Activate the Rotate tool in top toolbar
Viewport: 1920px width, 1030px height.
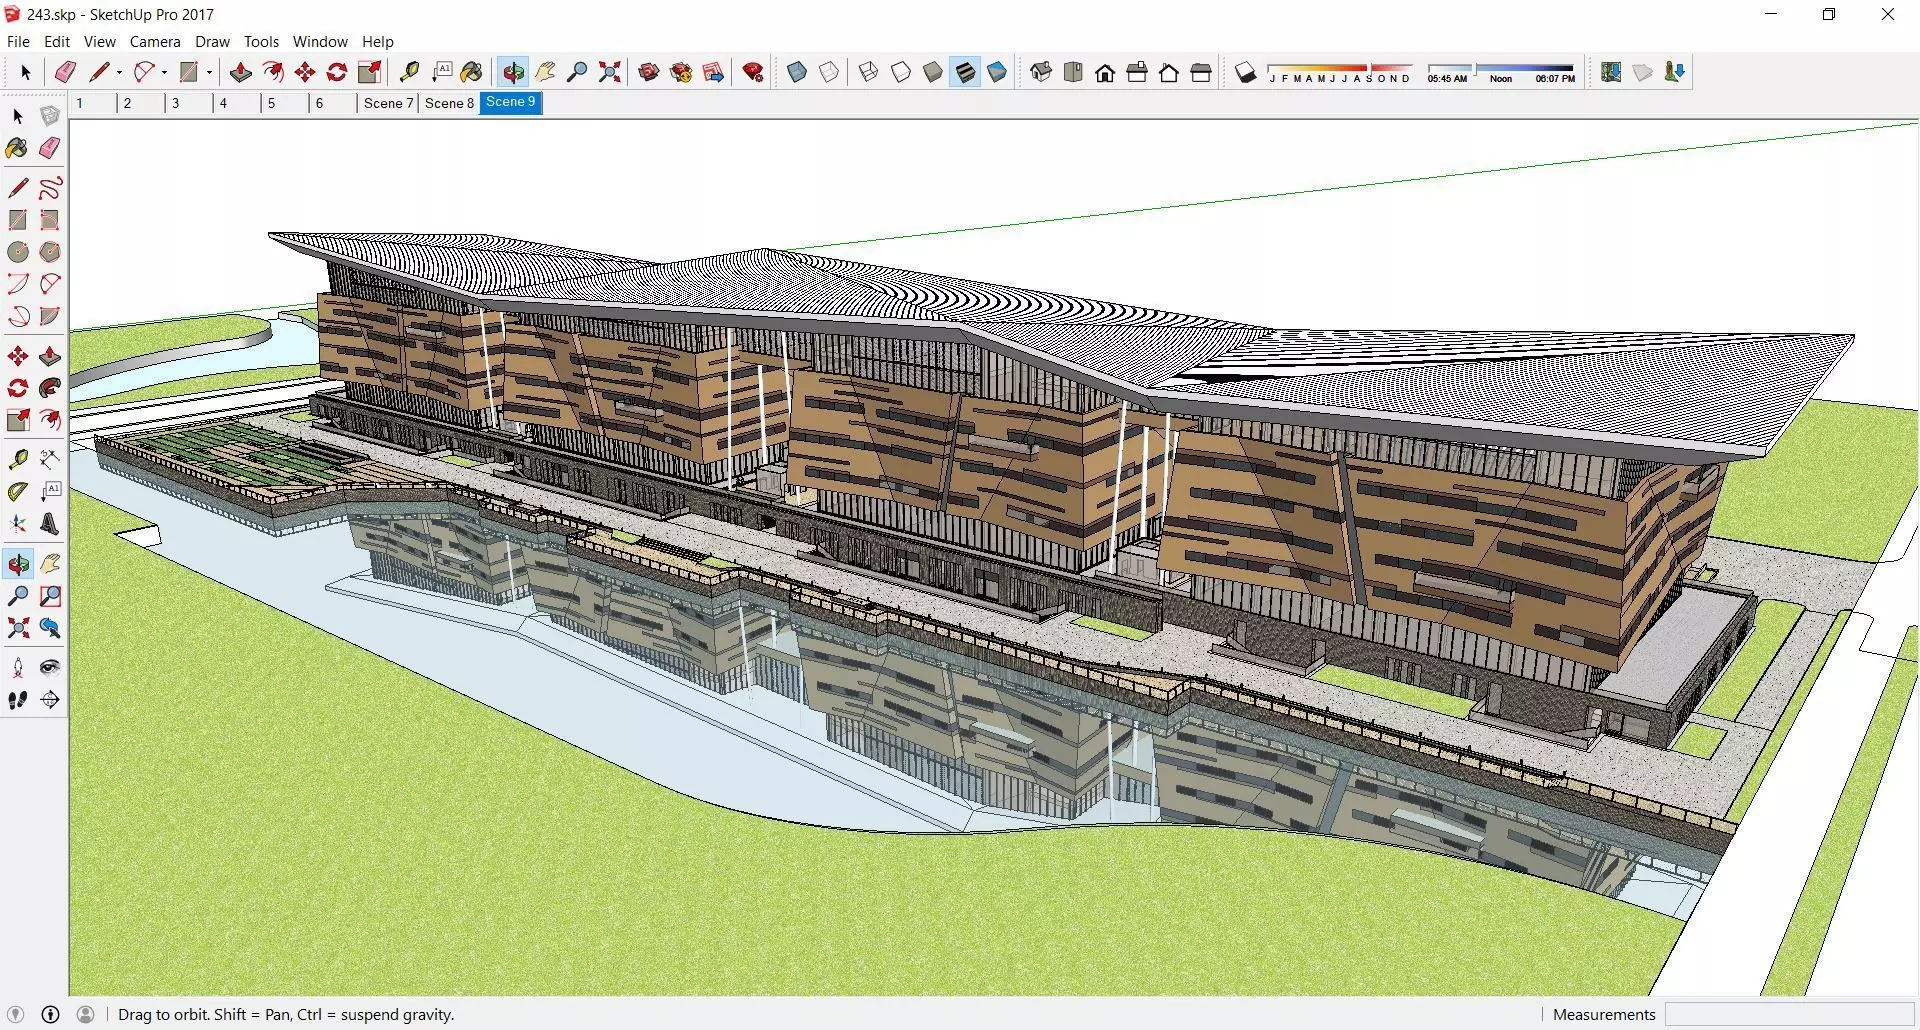(x=337, y=72)
